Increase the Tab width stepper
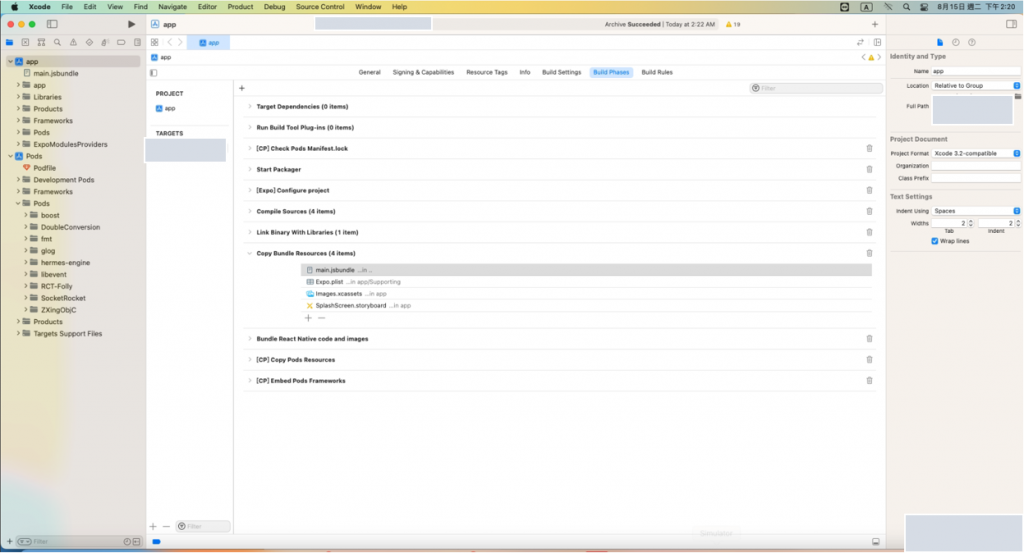1024x553 pixels. pyautogui.click(x=970, y=221)
